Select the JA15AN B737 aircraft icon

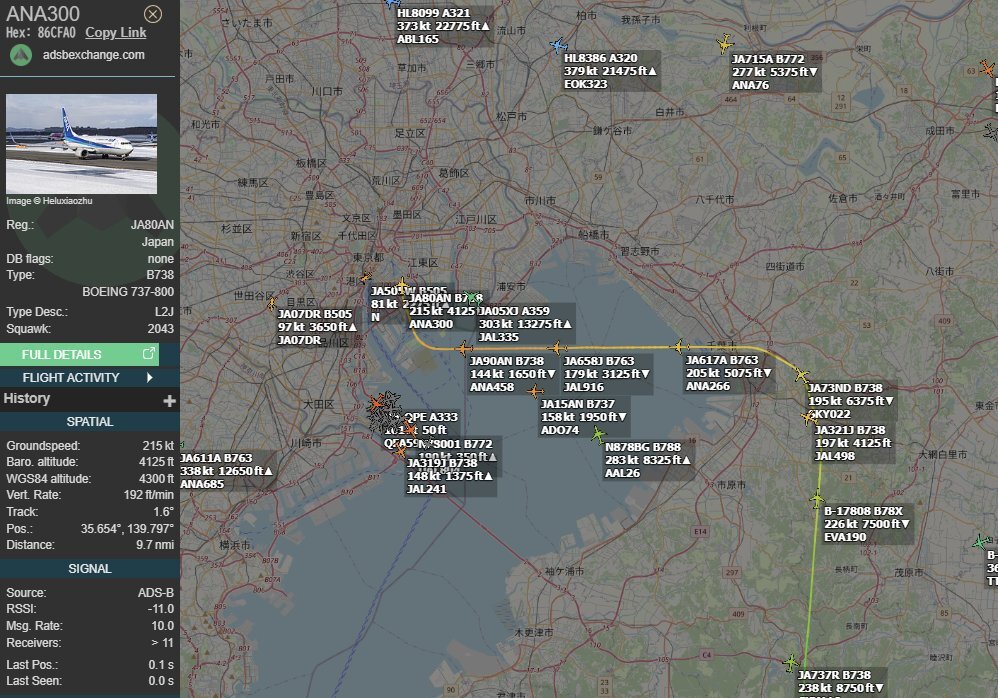(535, 391)
